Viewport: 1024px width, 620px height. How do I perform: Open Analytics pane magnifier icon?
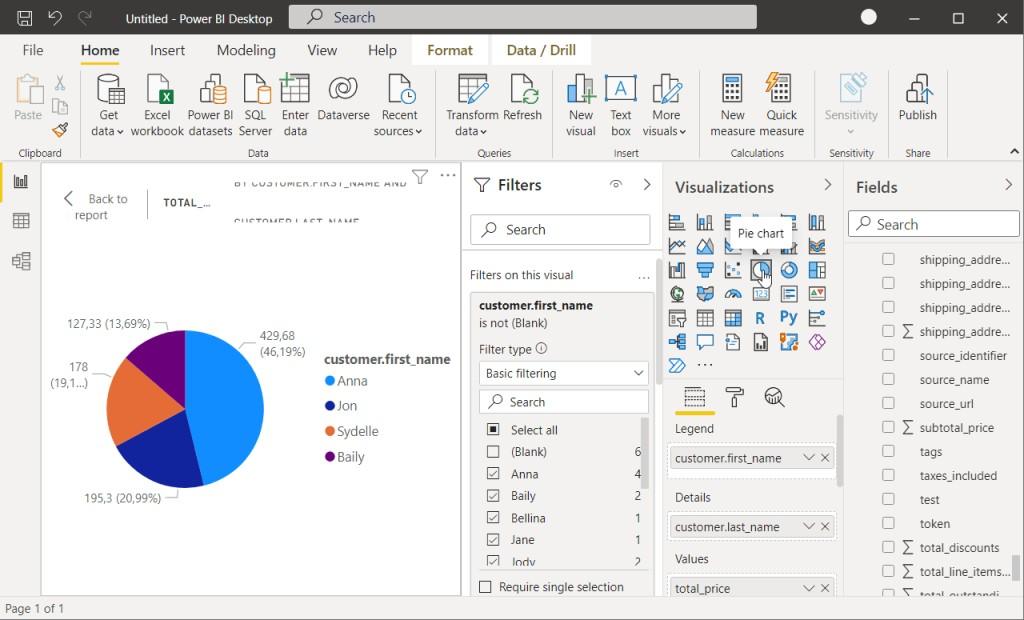[x=774, y=397]
